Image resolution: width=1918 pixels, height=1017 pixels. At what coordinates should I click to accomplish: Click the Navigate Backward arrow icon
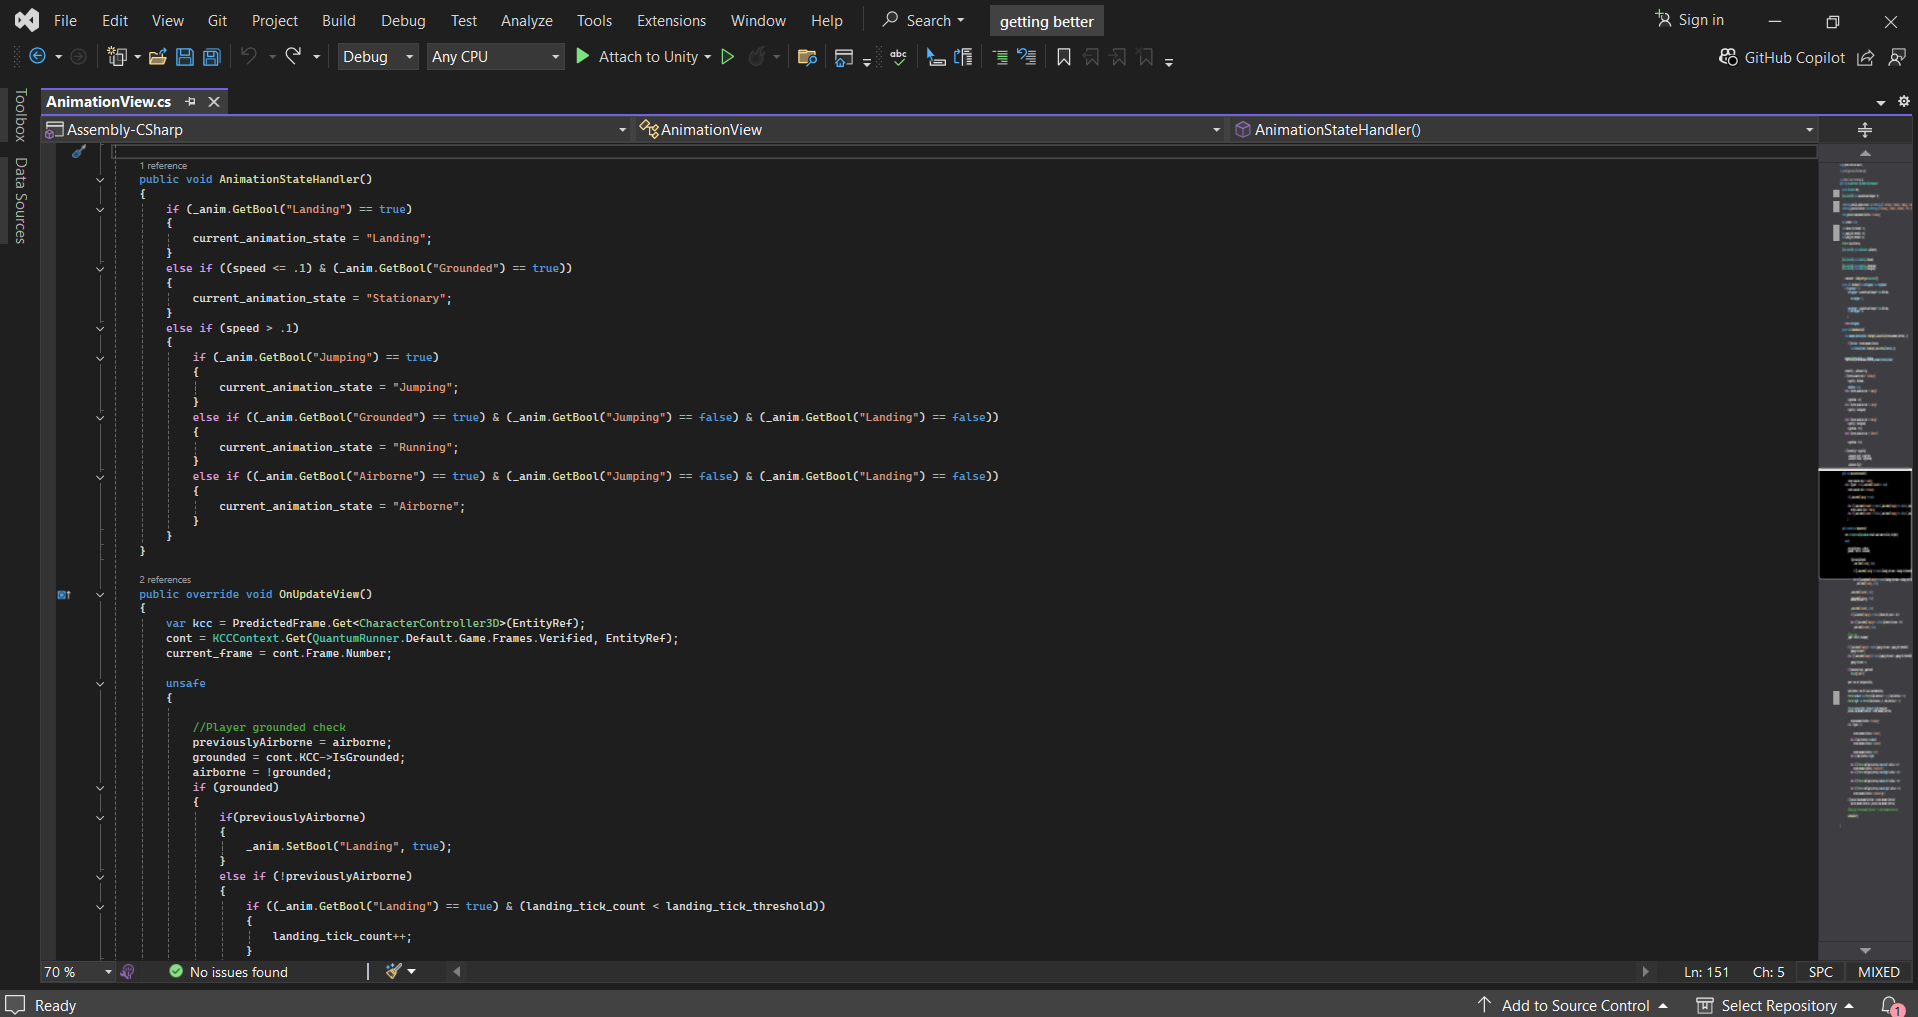(x=38, y=57)
